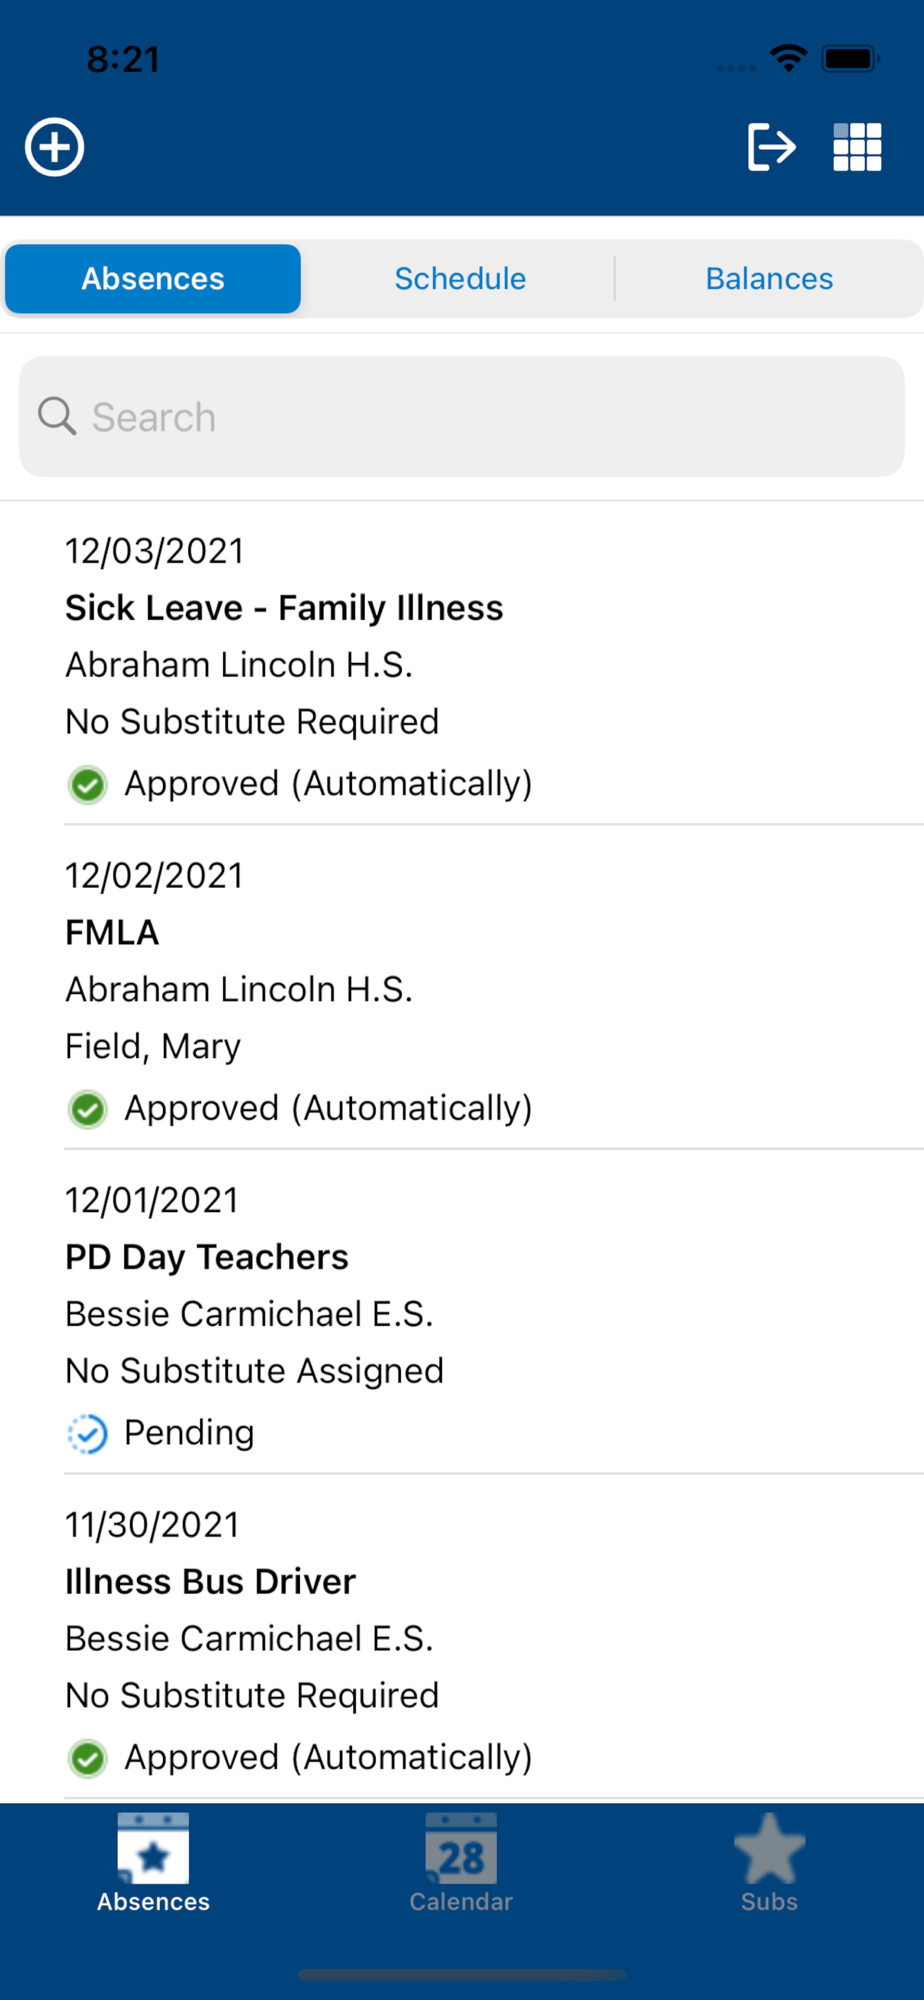
Task: Tap the log out arrow icon
Action: pyautogui.click(x=771, y=147)
